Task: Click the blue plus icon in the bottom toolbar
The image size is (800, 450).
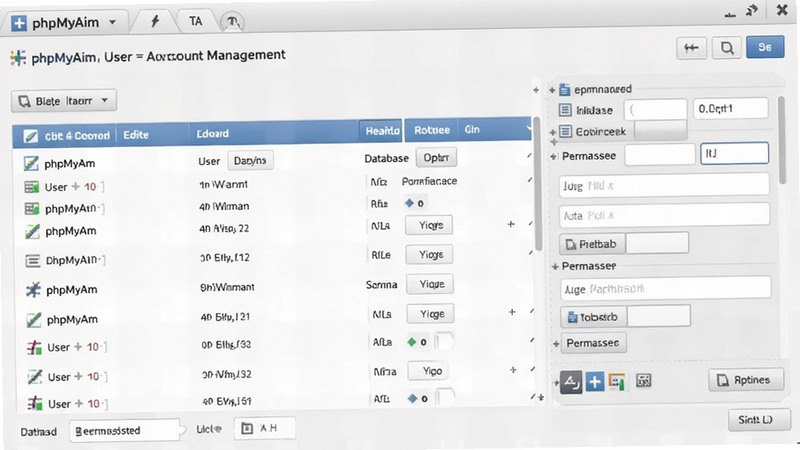Action: coord(594,382)
